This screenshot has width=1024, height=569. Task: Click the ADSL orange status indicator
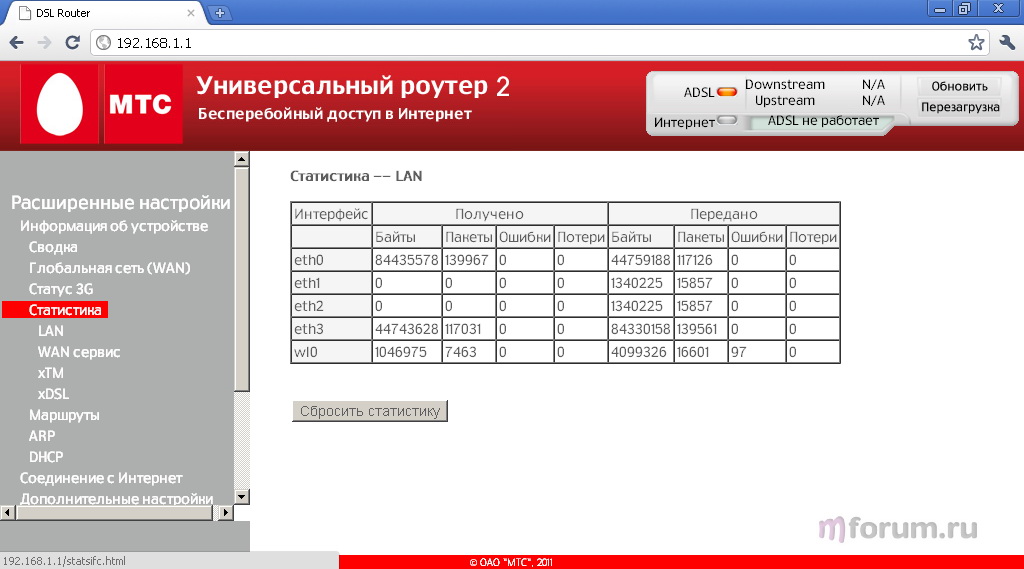(x=727, y=91)
